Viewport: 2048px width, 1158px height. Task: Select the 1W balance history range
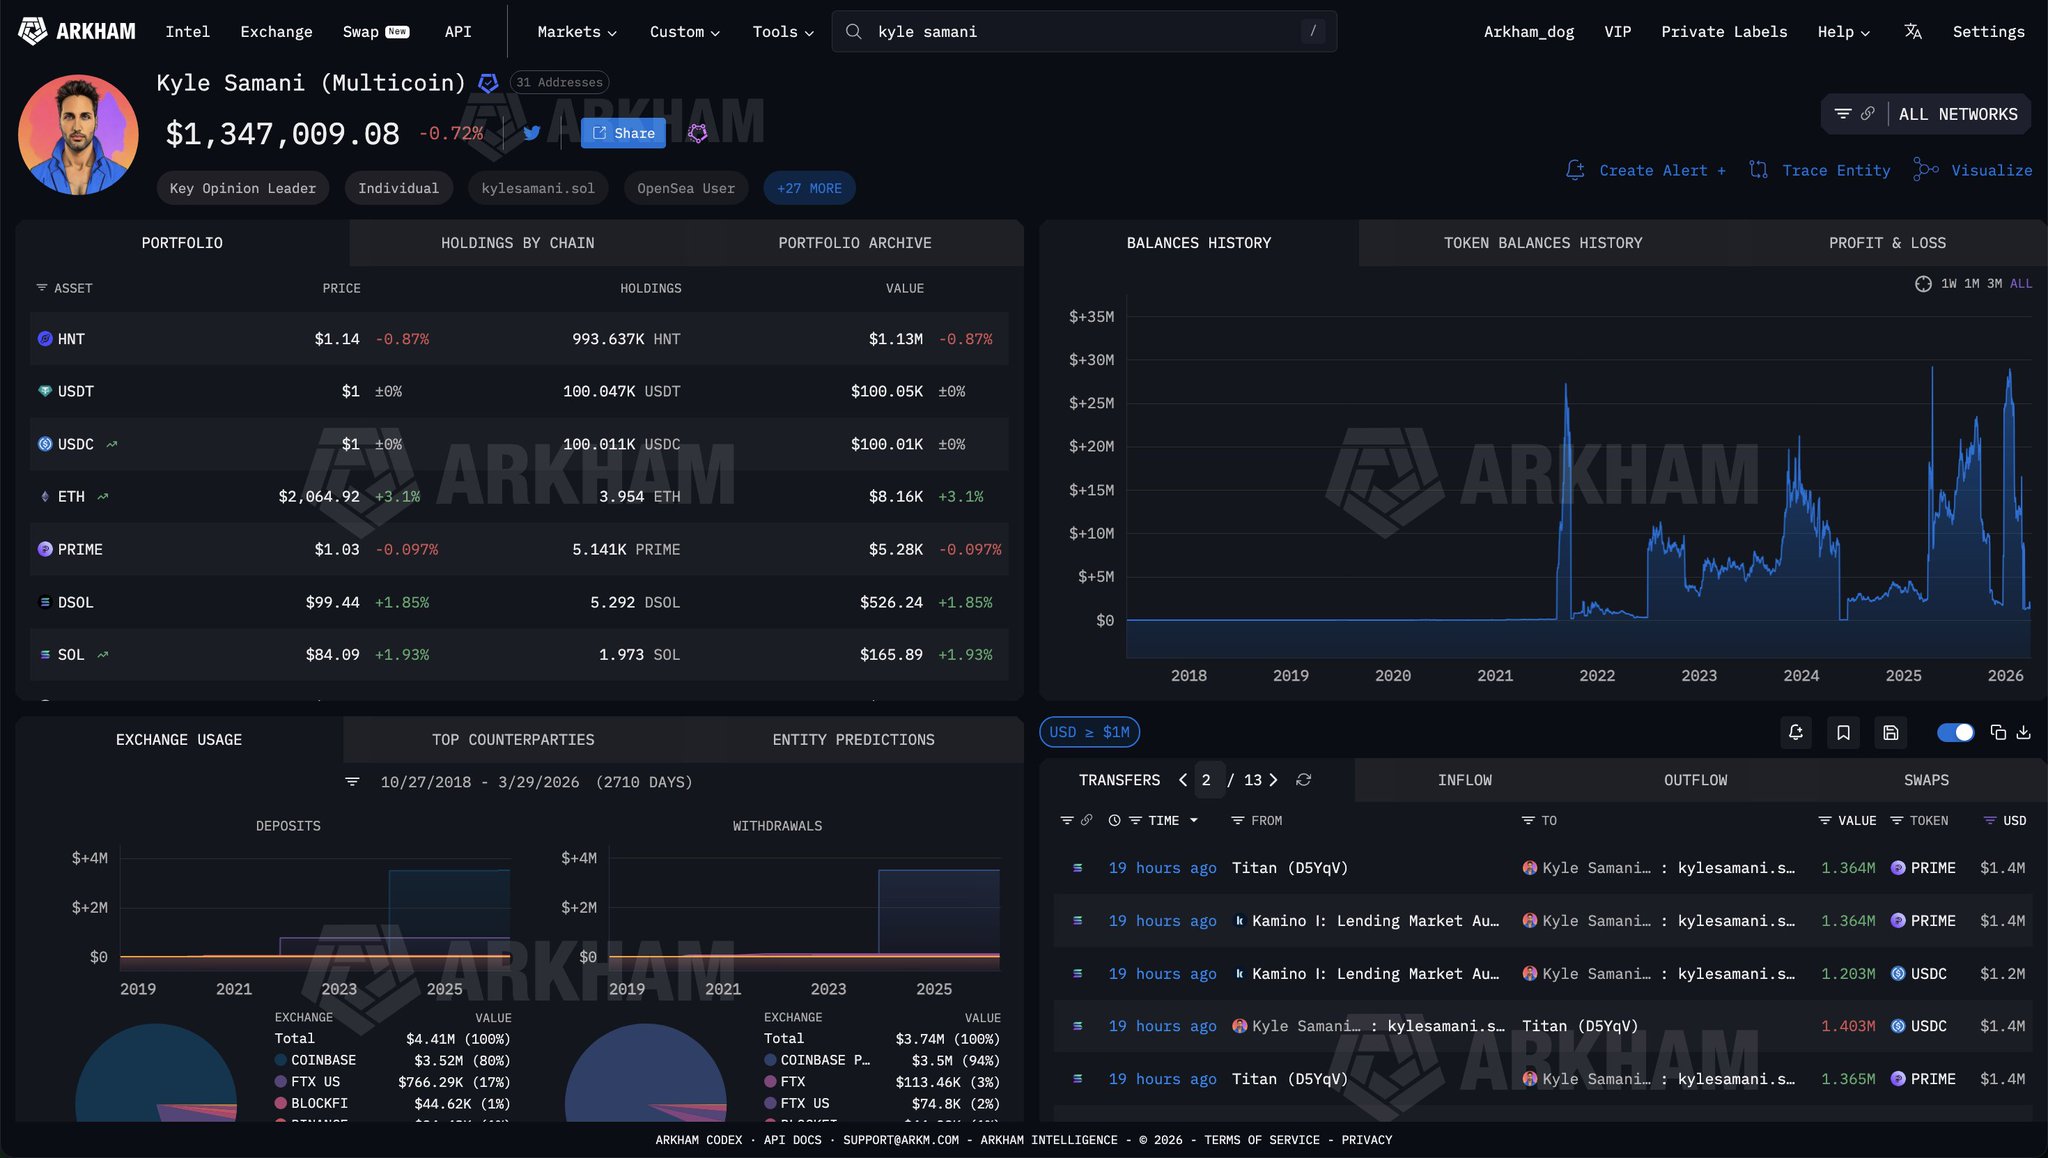1948,284
